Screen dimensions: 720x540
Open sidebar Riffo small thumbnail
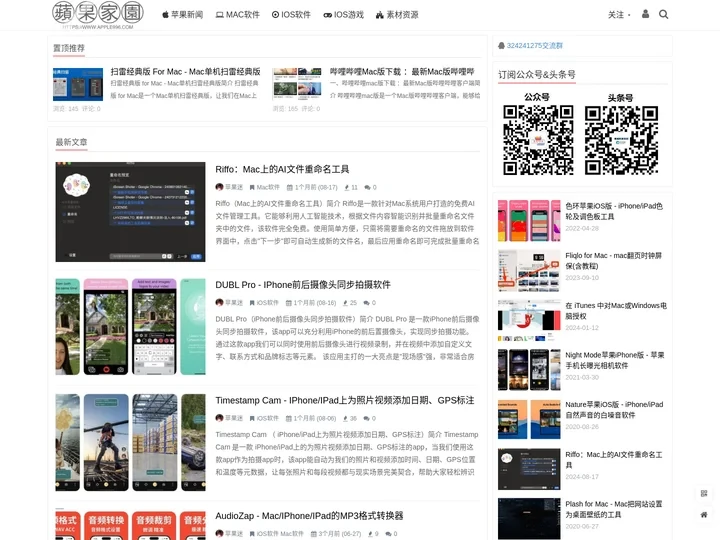pyautogui.click(x=529, y=469)
